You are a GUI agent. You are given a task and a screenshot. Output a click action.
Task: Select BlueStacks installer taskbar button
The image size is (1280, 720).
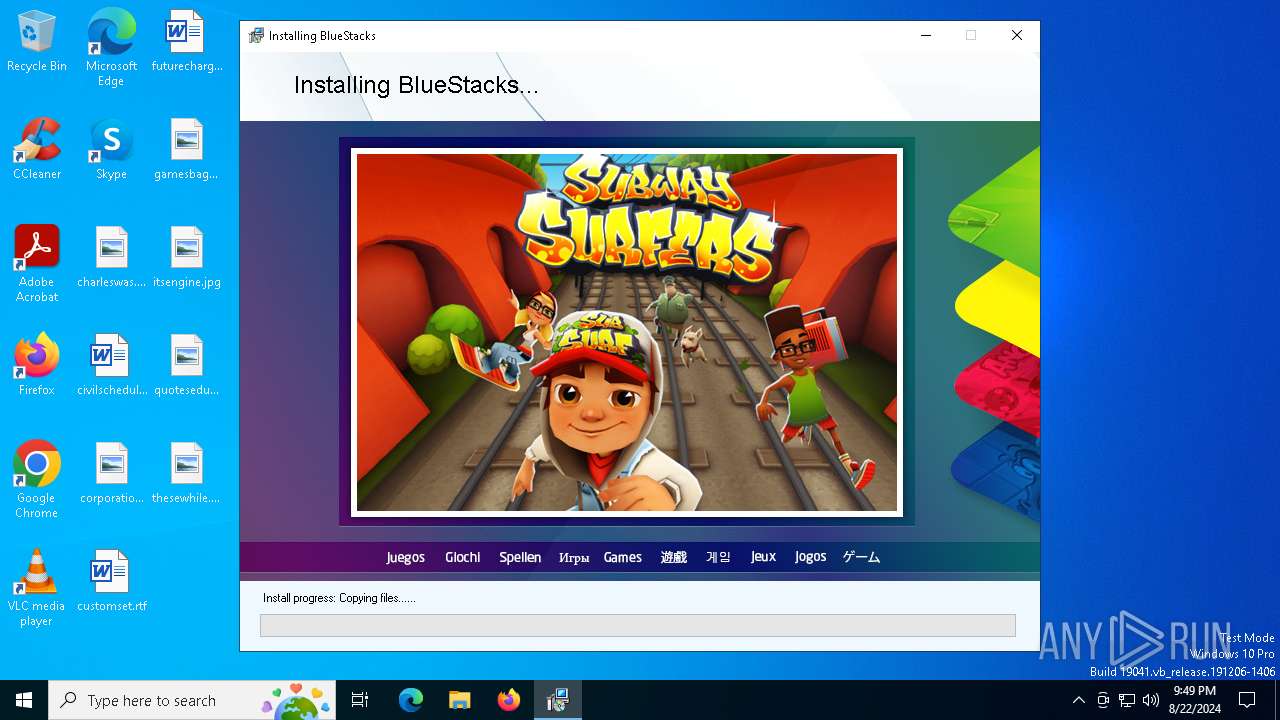coord(557,700)
